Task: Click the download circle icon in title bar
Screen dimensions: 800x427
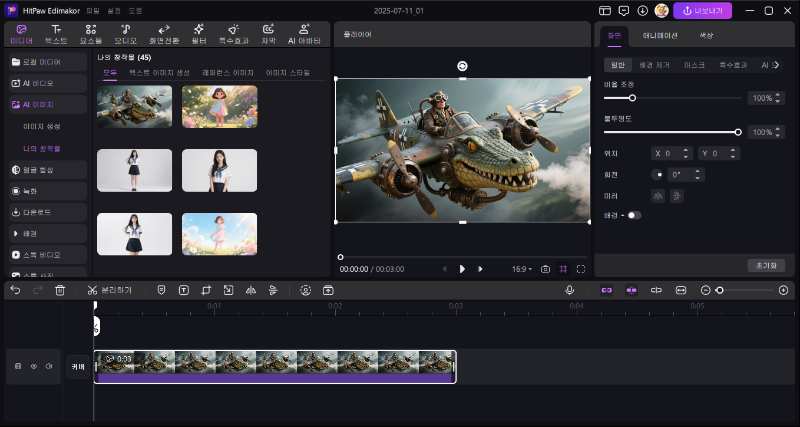Action: click(642, 11)
